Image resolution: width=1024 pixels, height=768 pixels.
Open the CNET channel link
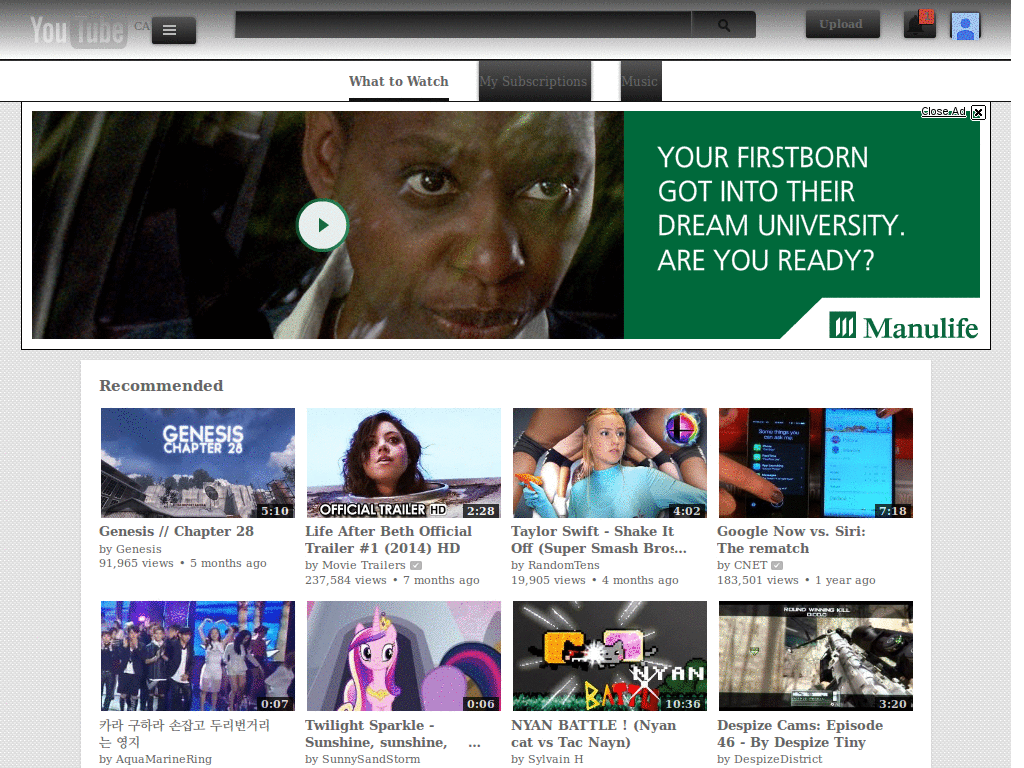click(750, 566)
